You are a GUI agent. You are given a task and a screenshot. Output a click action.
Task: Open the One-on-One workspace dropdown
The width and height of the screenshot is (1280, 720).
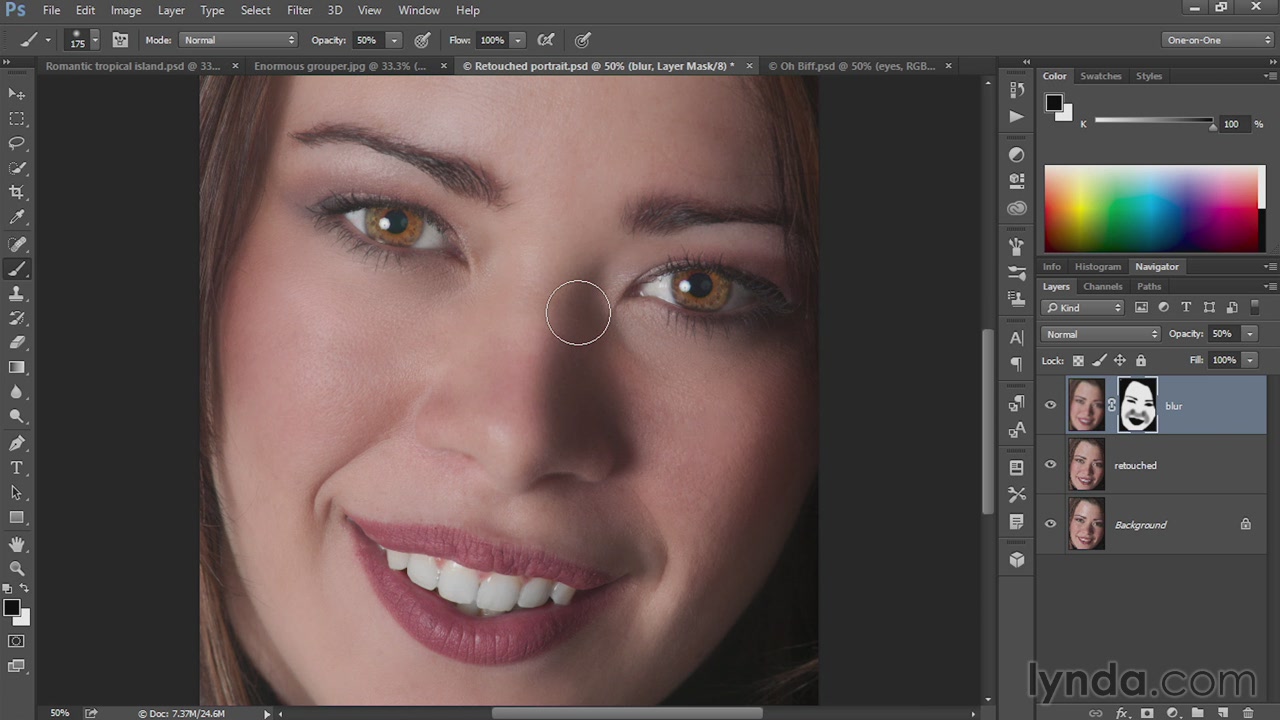pos(1219,40)
